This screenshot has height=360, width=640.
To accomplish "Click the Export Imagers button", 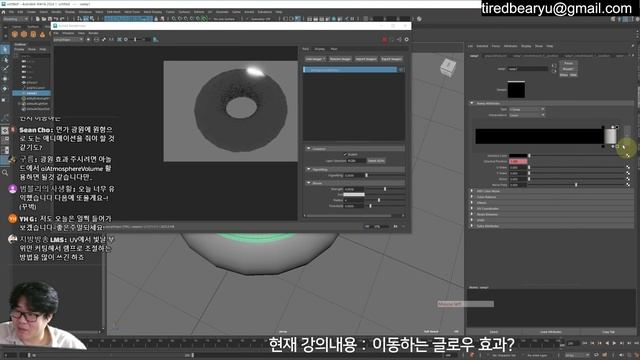I will (x=391, y=59).
